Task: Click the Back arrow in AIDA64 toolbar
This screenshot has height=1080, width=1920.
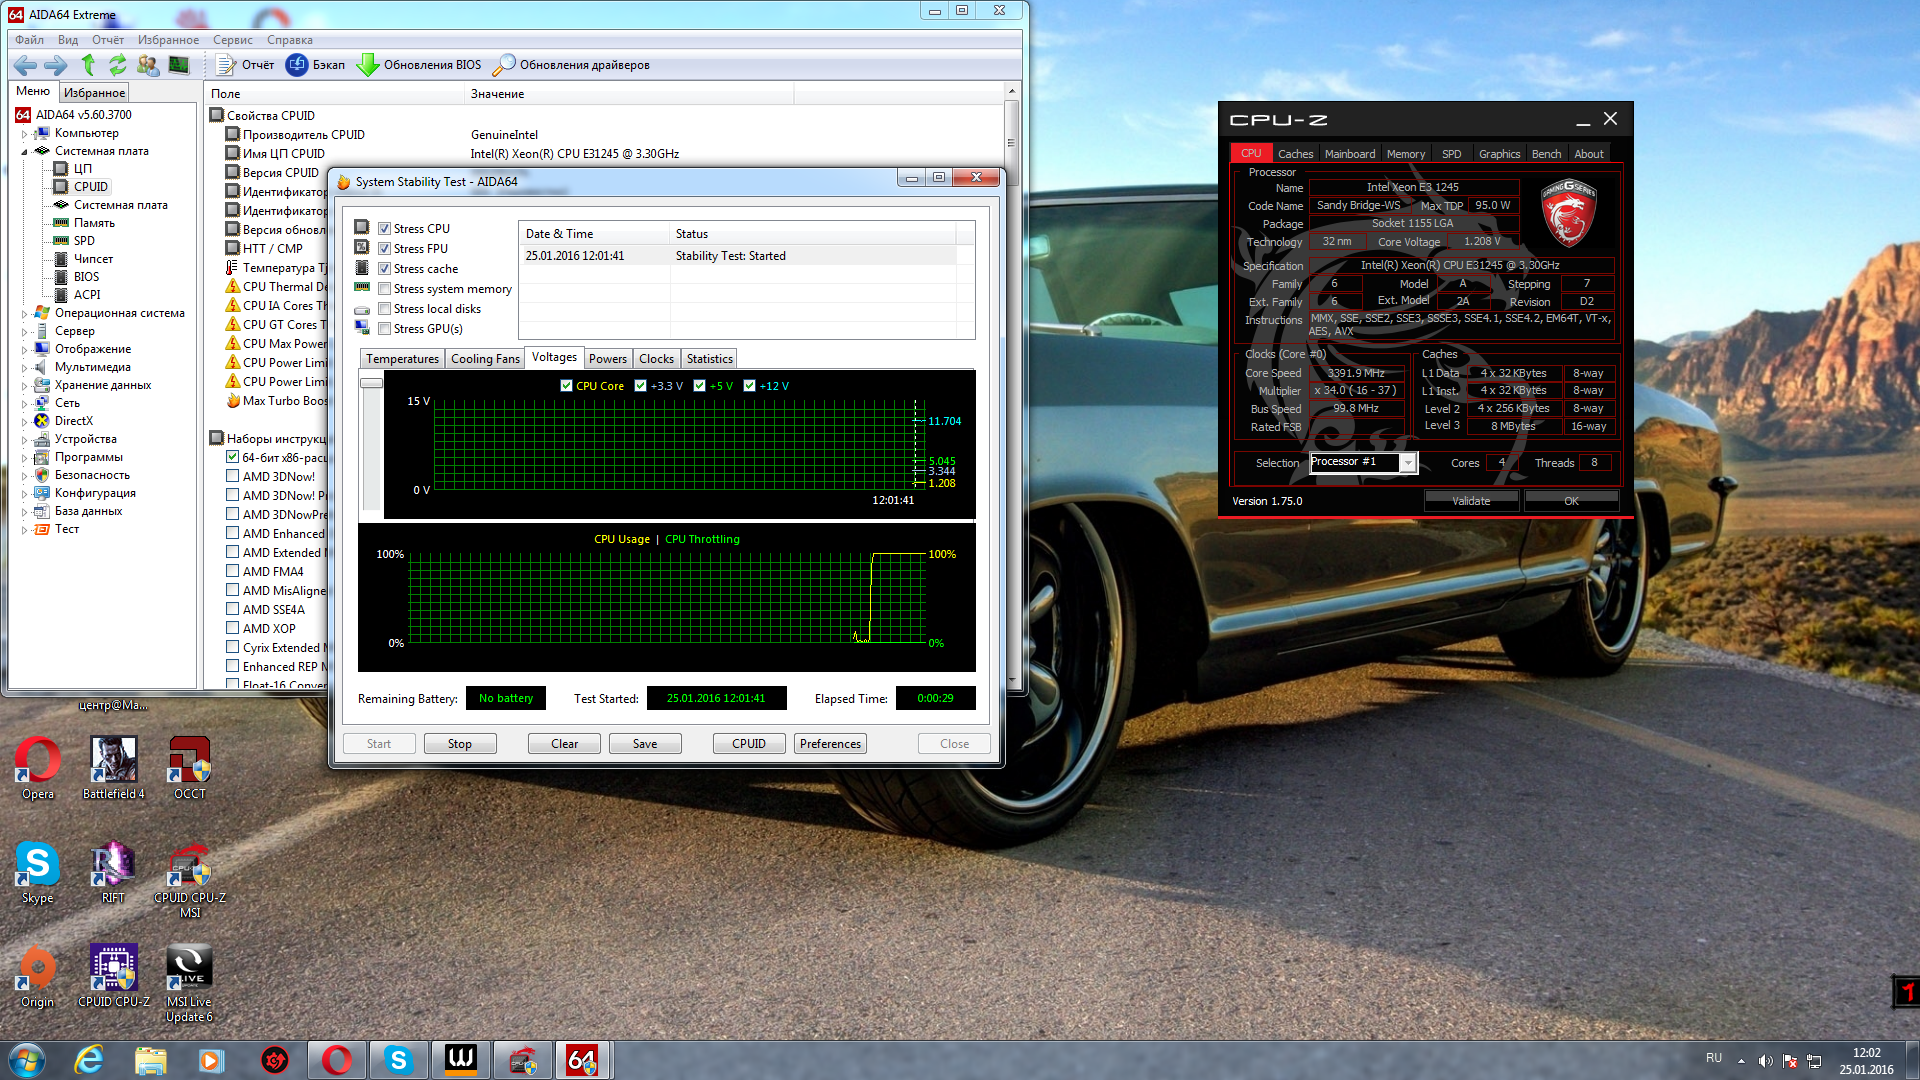Action: (x=25, y=65)
